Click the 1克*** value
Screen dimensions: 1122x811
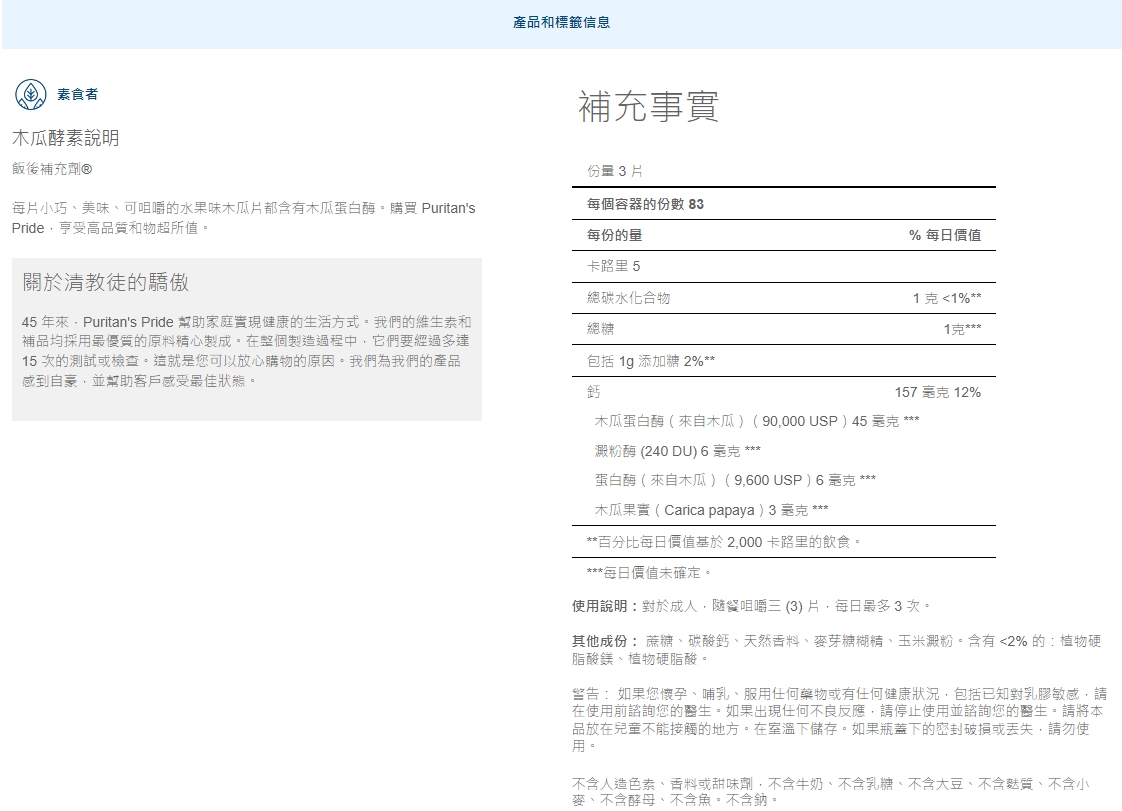pos(962,329)
